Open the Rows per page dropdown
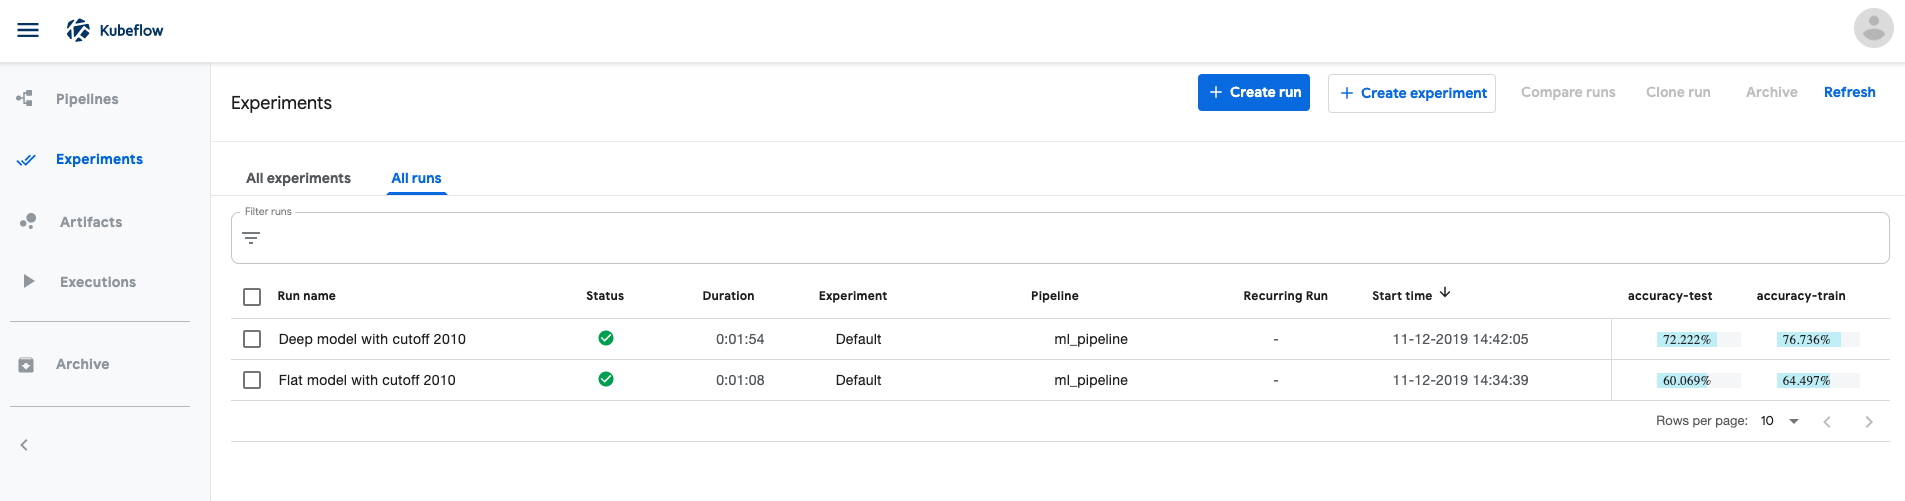Viewport: 1905px width, 501px height. (1780, 421)
